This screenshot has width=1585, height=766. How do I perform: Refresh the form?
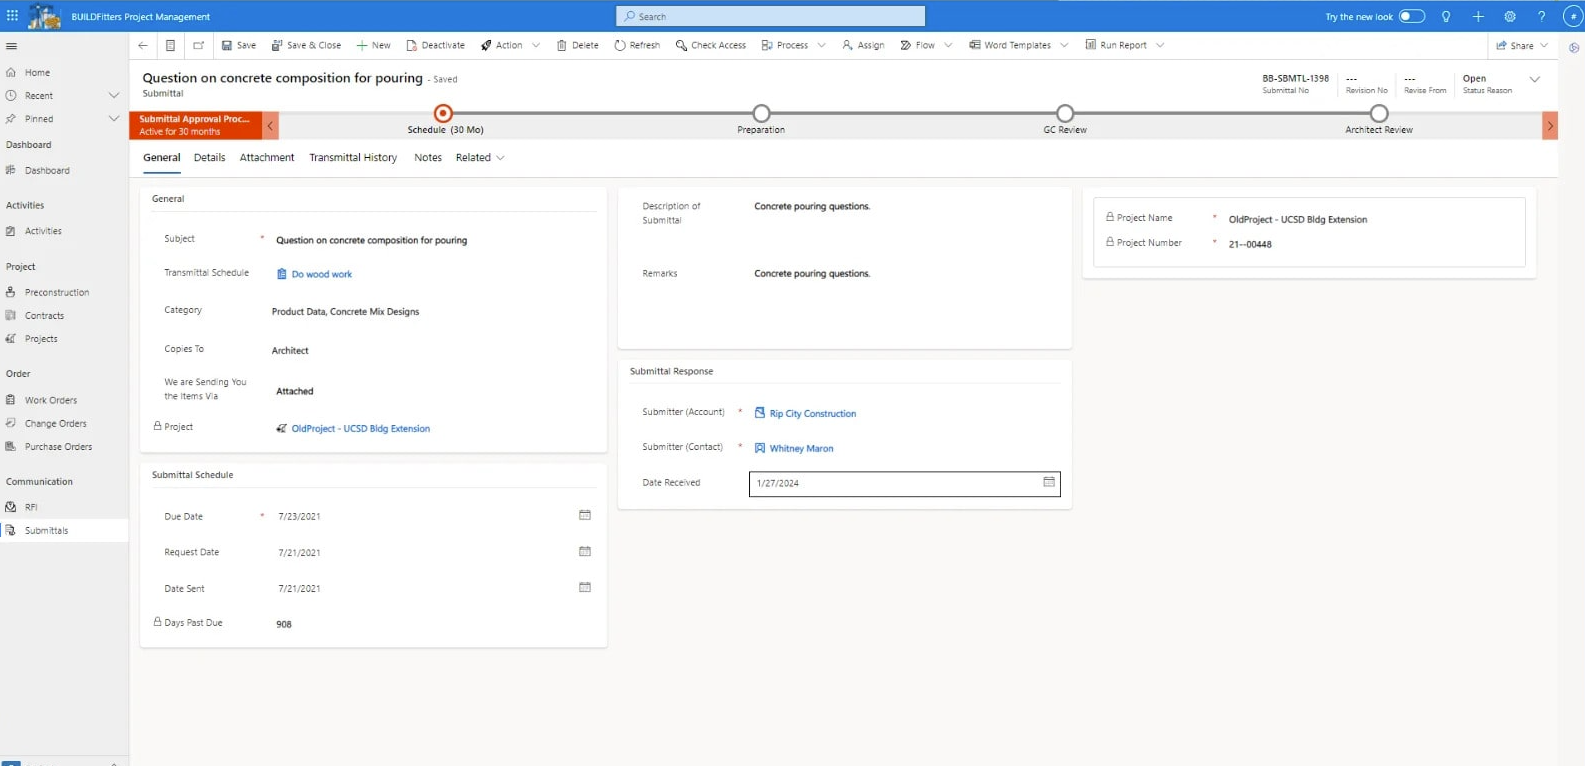[x=637, y=45]
